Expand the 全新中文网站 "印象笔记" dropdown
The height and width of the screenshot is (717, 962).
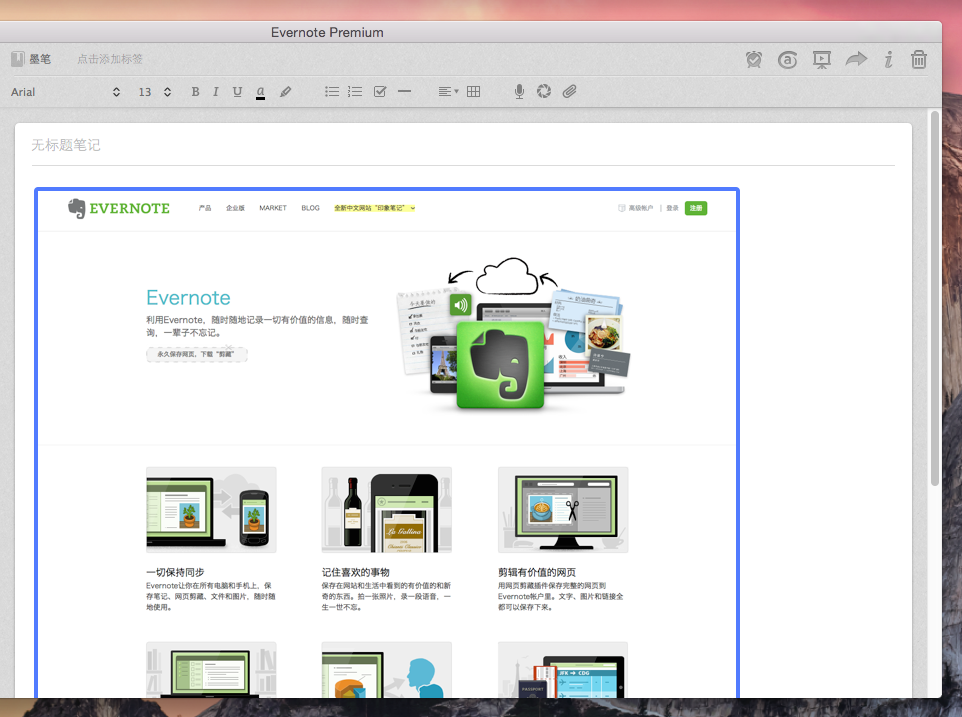pos(375,208)
